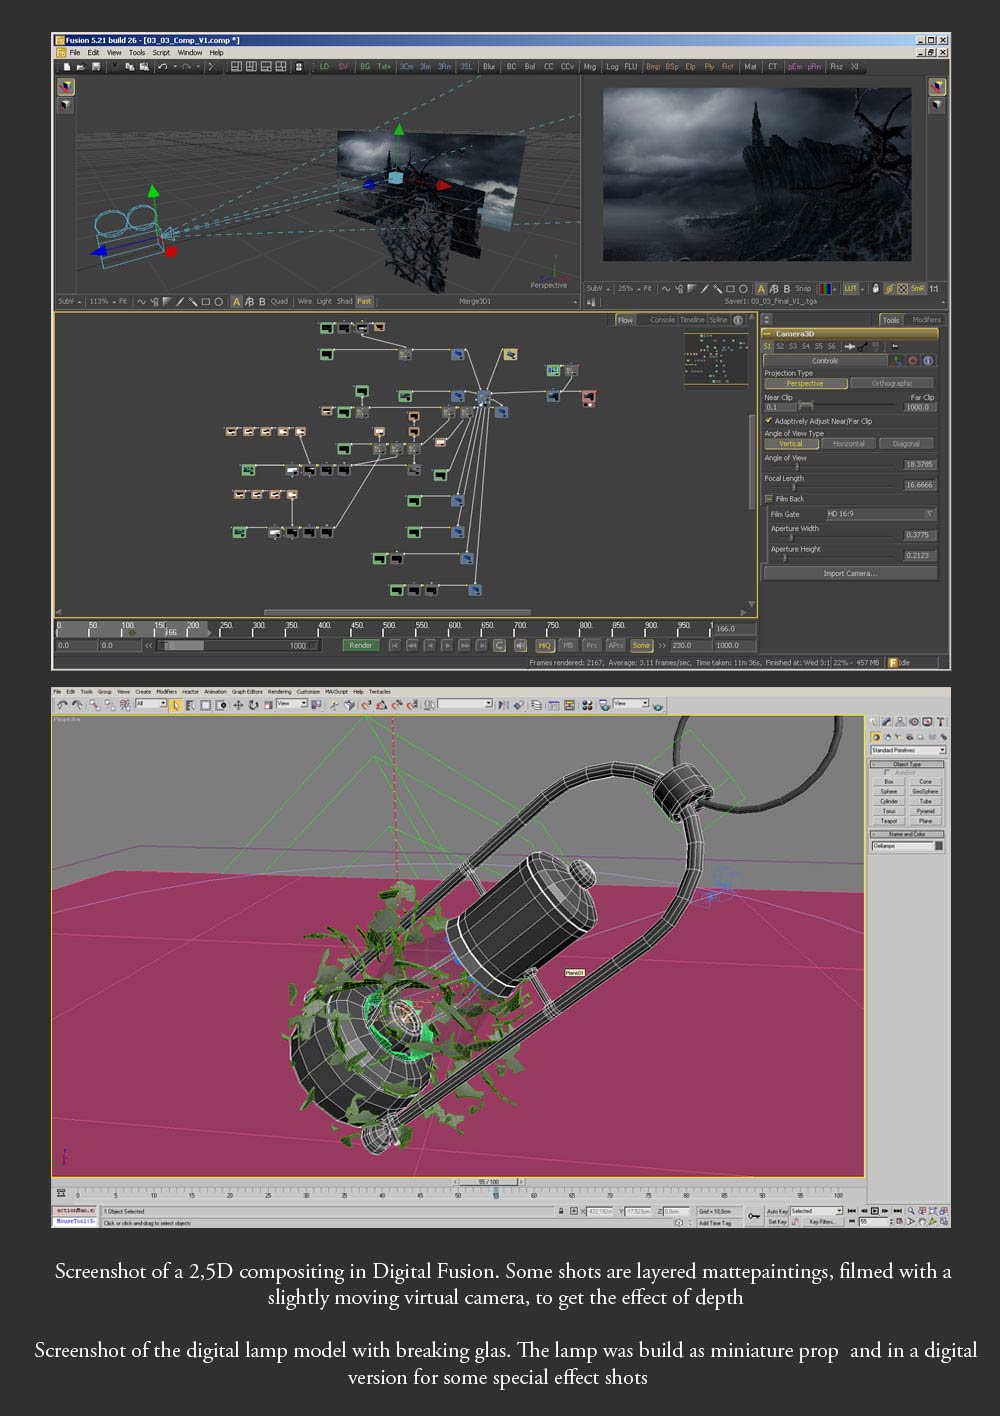1000x1416 pixels.
Task: Toggle HiQ high quality mode
Action: [x=545, y=646]
